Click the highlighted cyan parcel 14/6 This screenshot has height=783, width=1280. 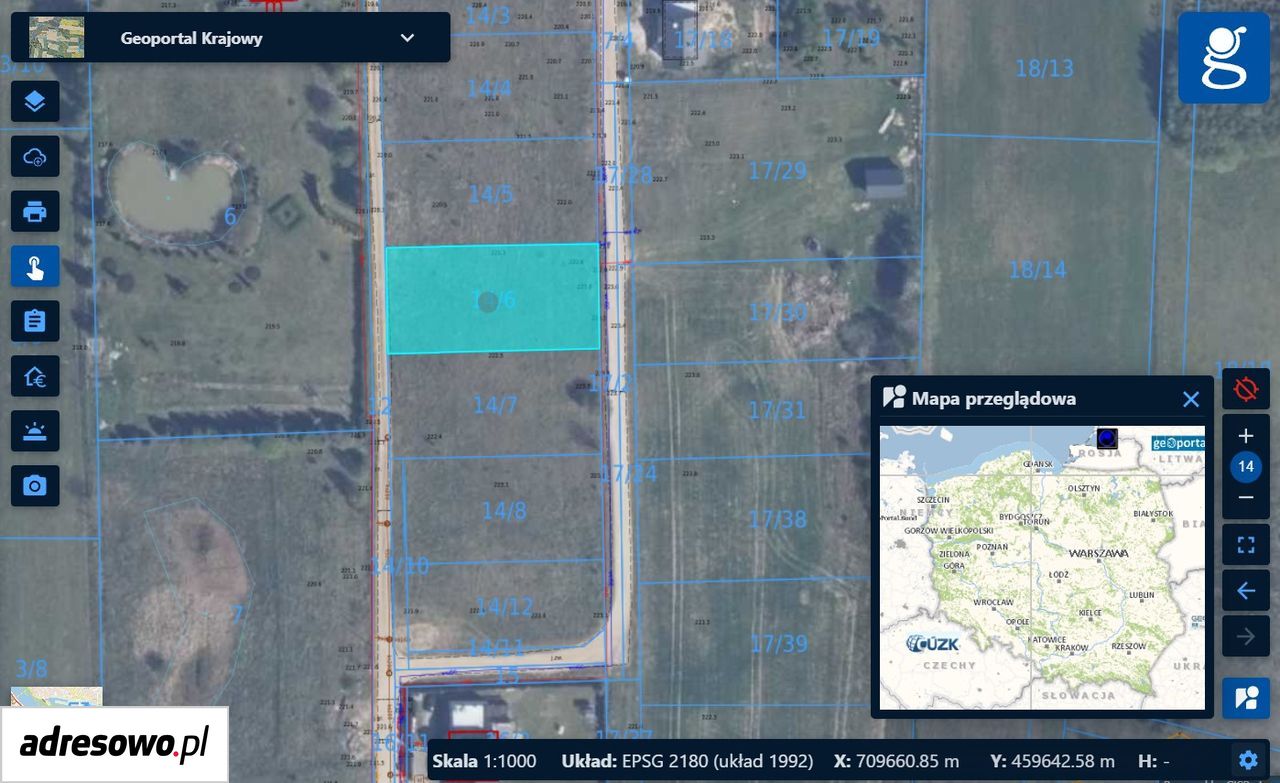493,298
